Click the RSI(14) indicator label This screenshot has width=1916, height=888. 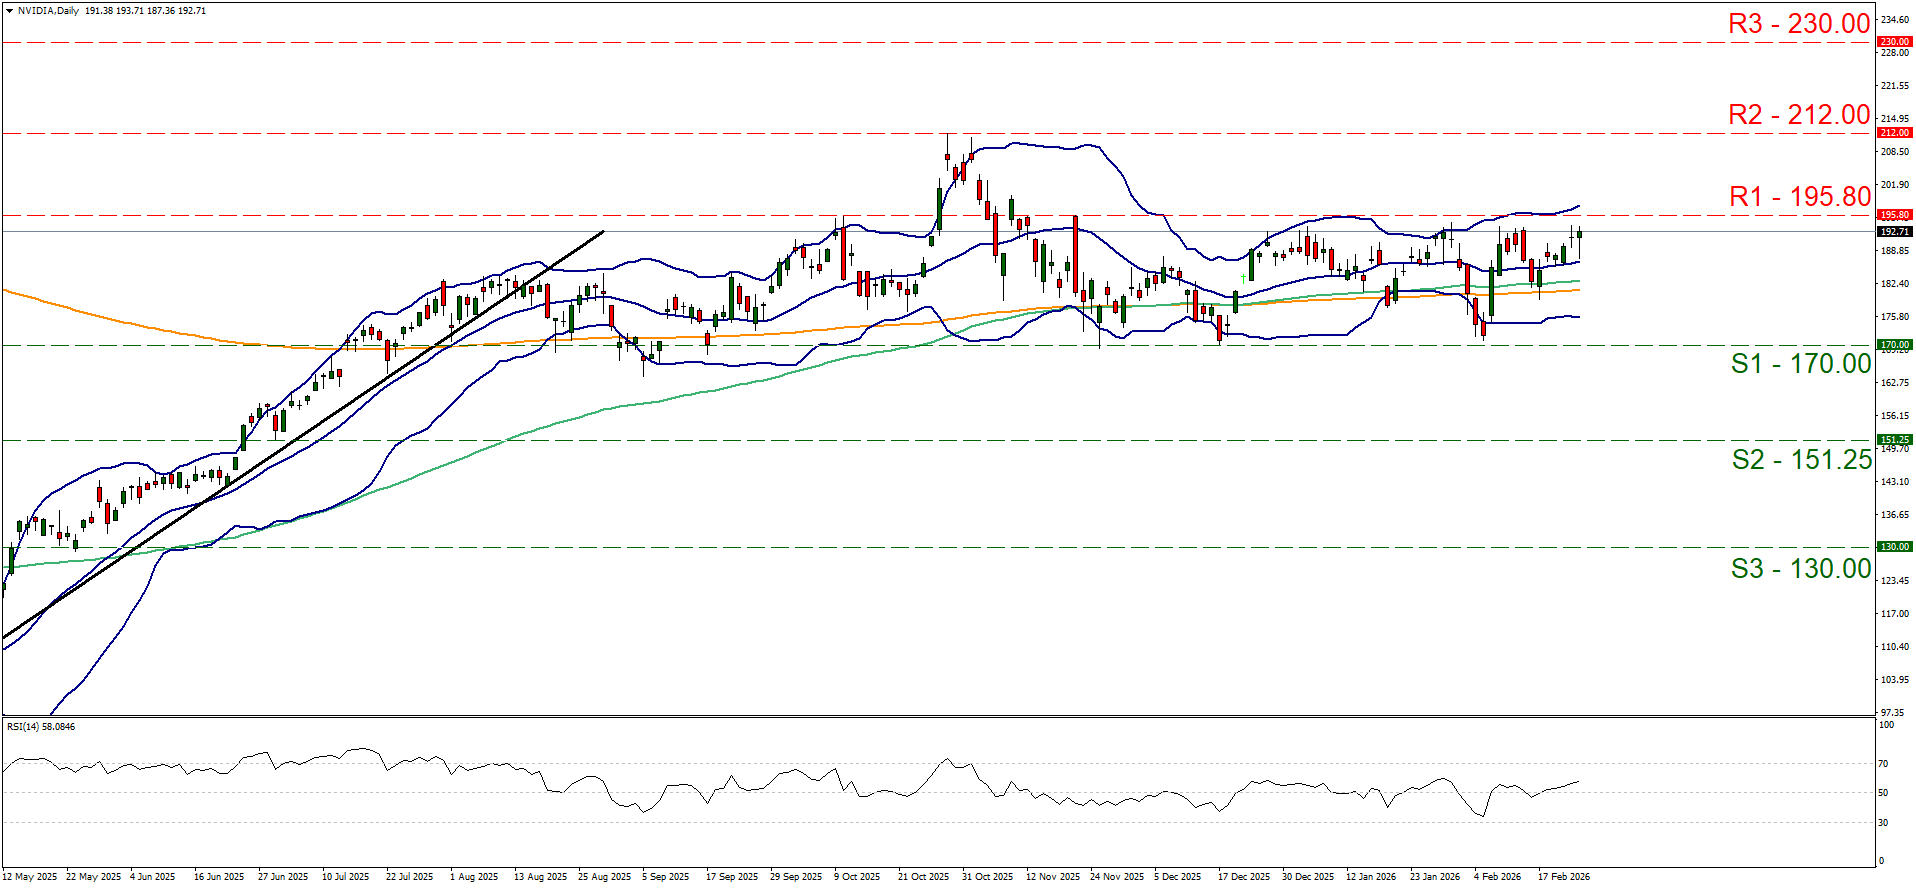41,727
